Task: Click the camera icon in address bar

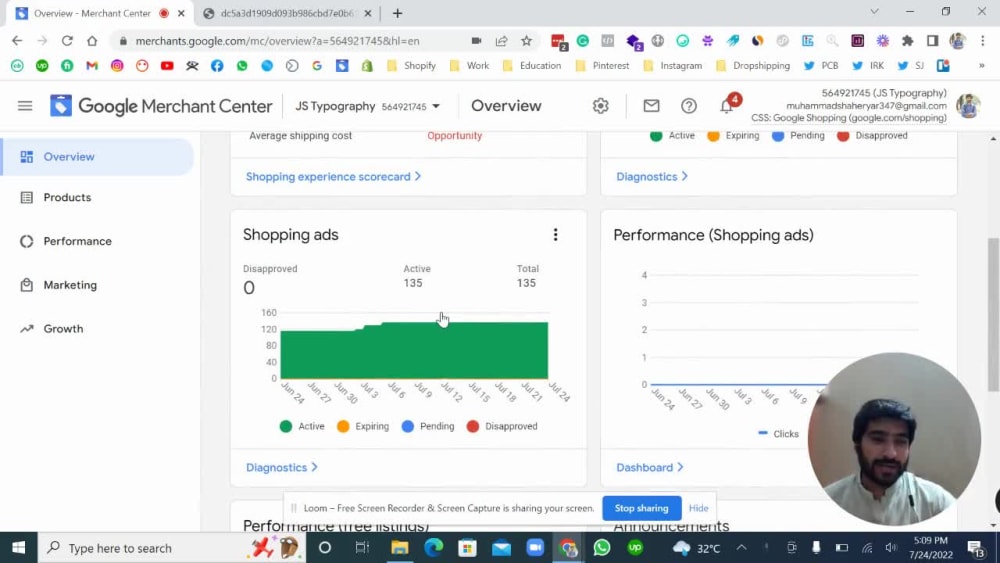Action: click(x=476, y=41)
